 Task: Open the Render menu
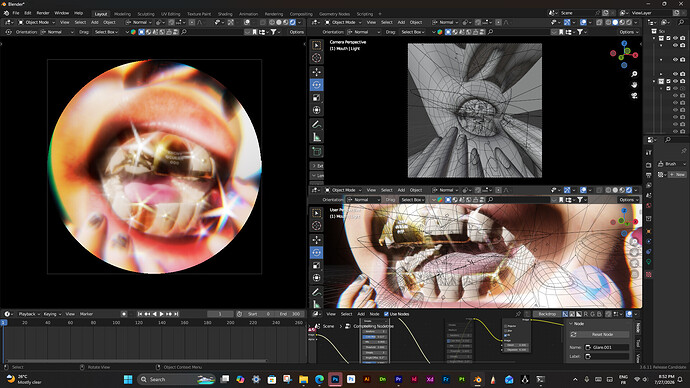pos(43,13)
